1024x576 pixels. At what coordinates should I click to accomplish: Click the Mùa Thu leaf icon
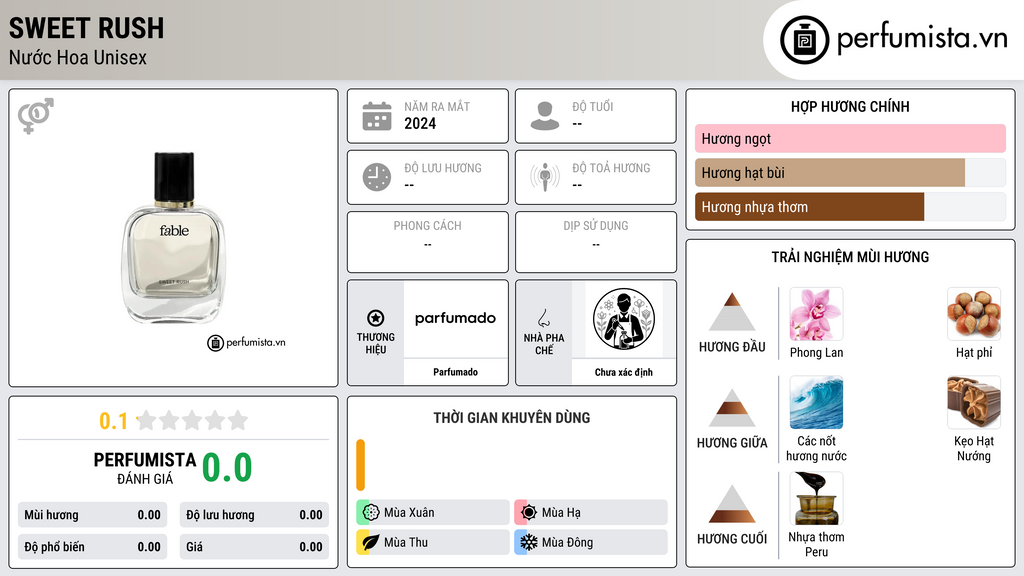(x=371, y=542)
